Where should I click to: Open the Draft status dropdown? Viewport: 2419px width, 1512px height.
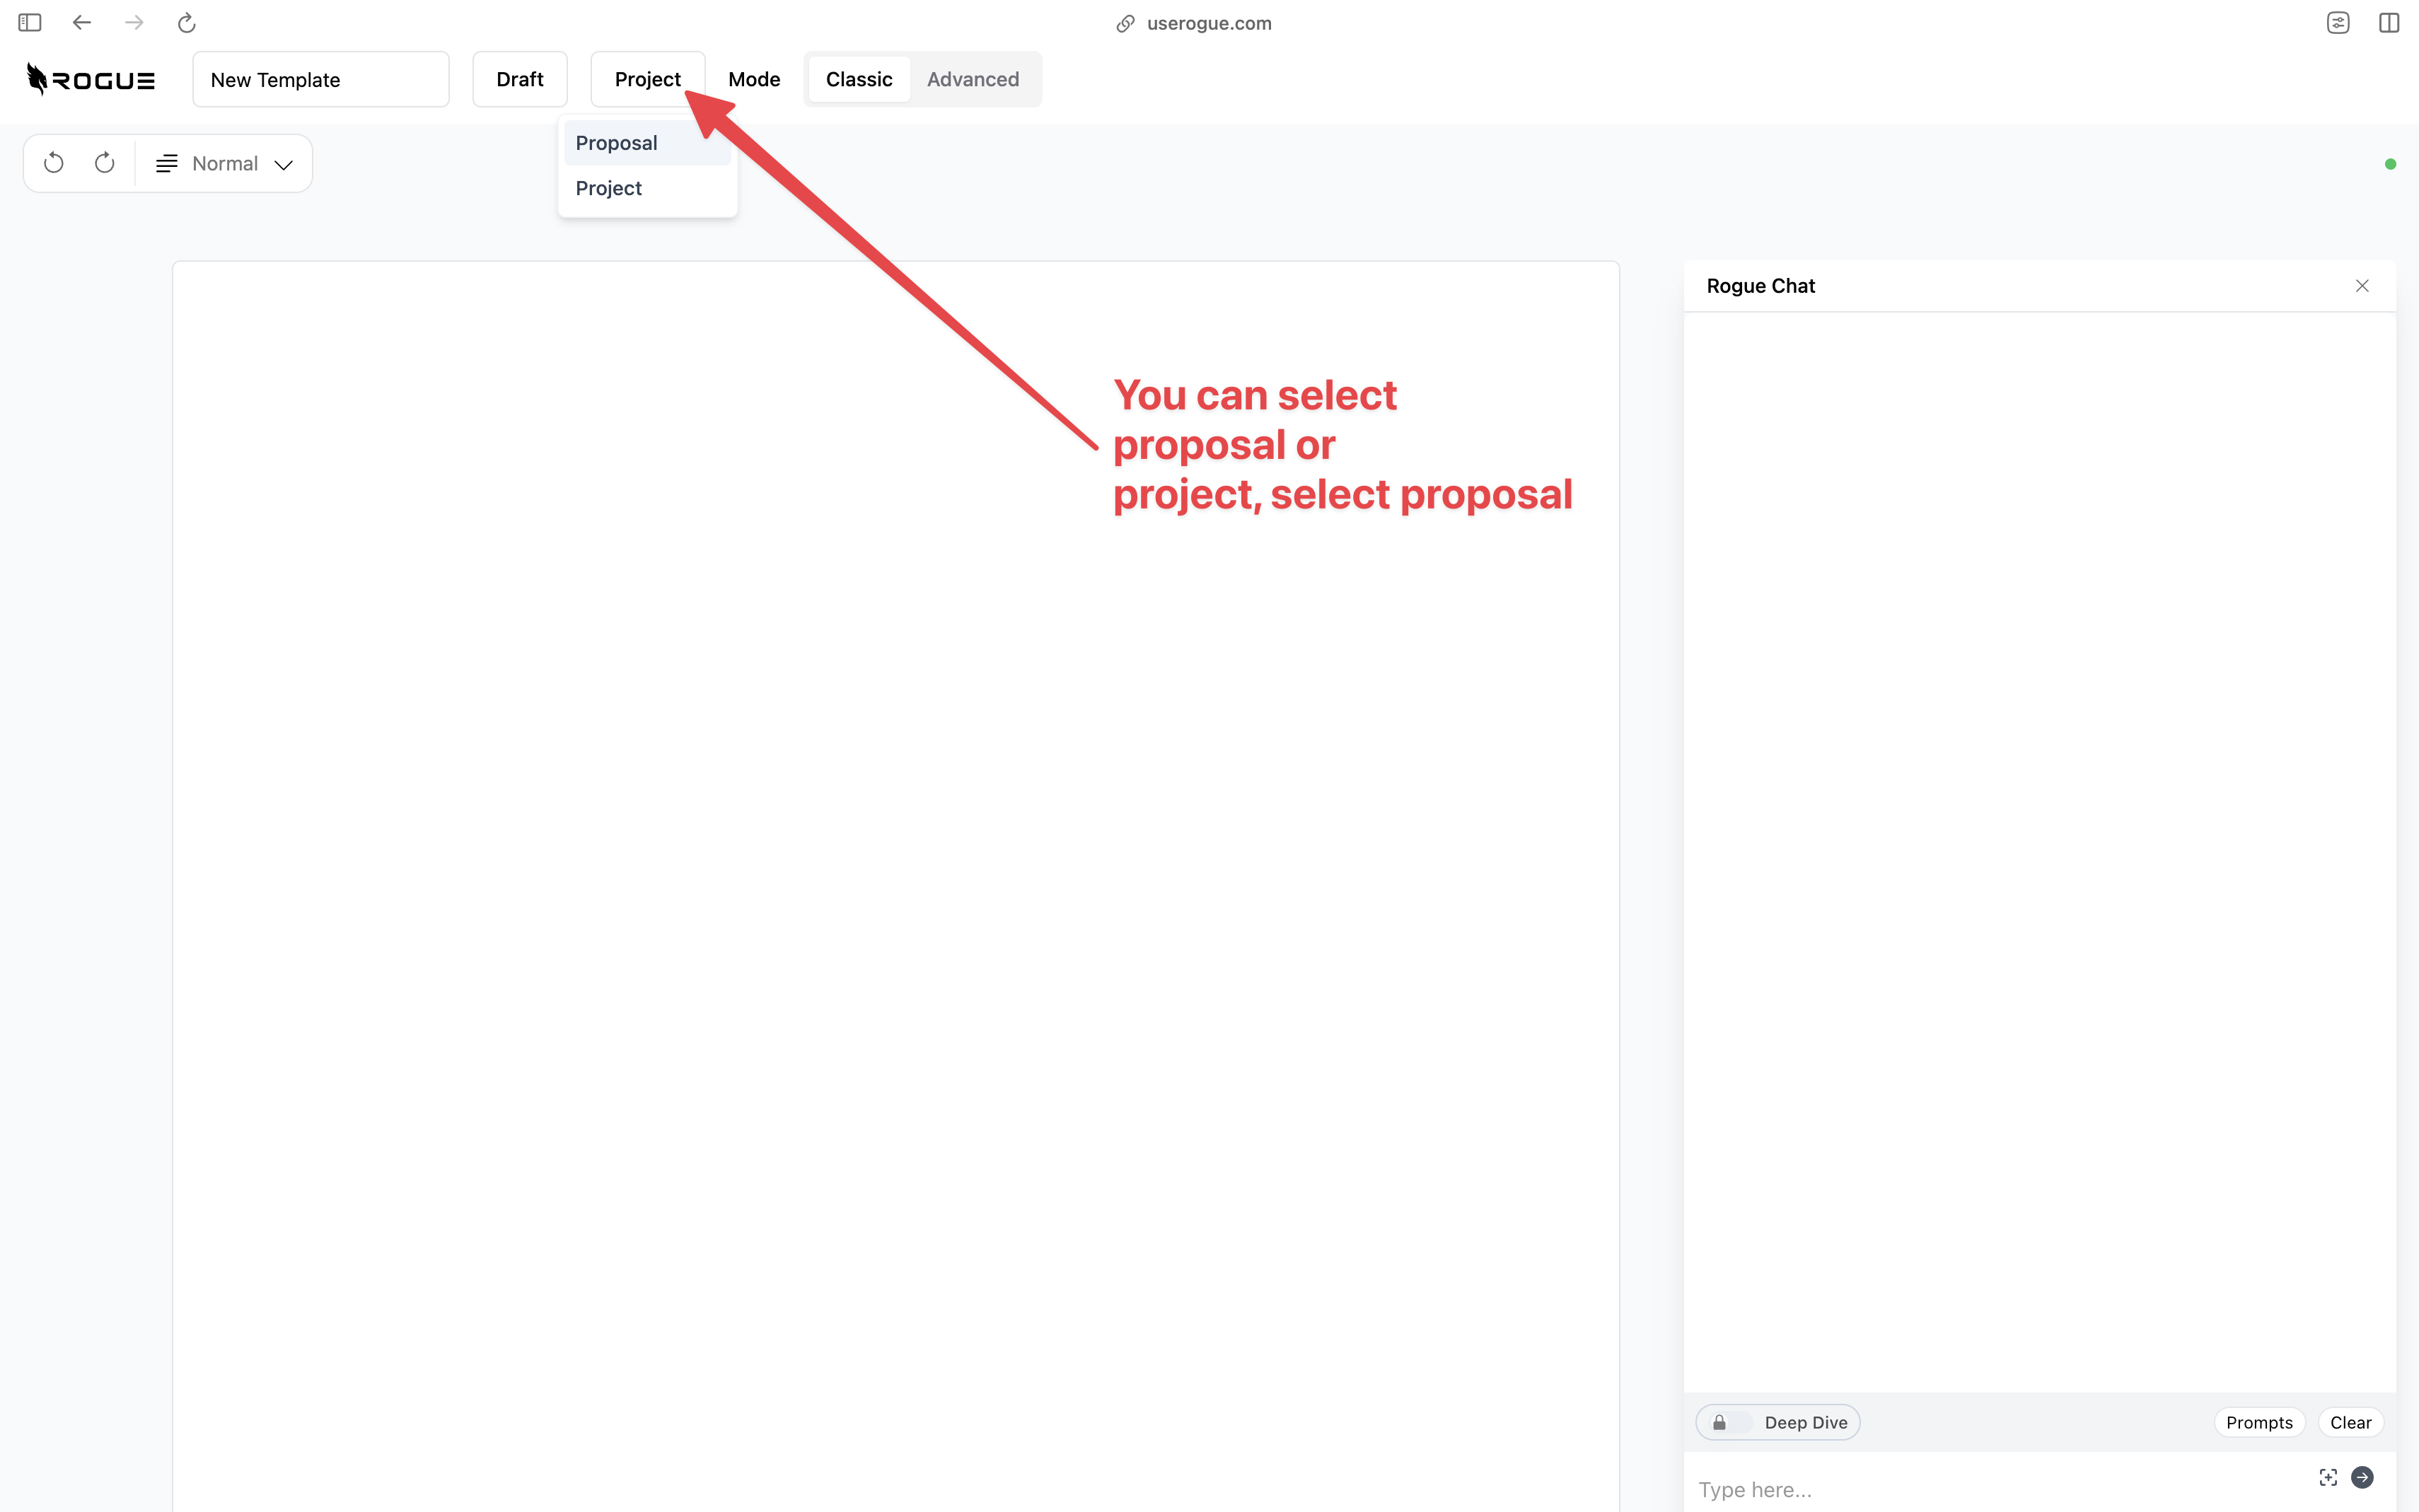[x=519, y=79]
